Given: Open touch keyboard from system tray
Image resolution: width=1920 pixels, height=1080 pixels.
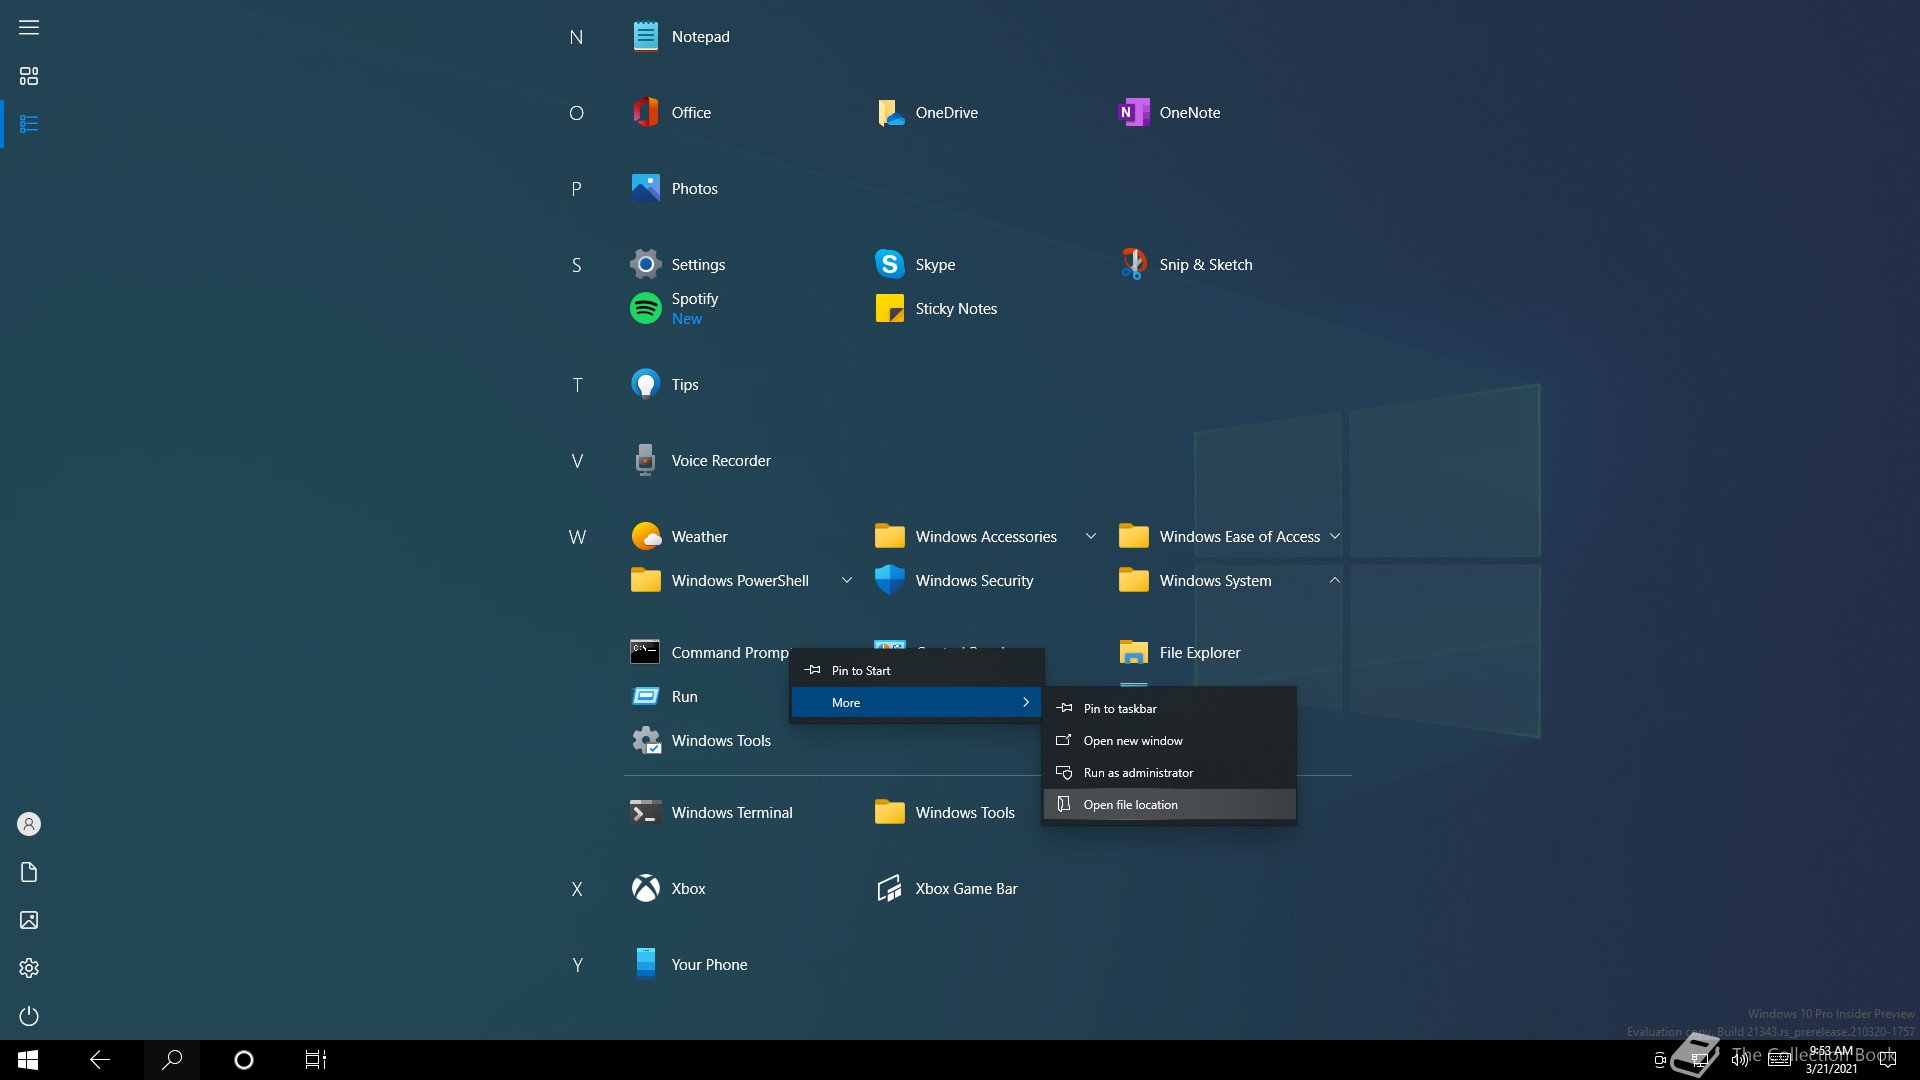Looking at the screenshot, I should [x=1779, y=1060].
